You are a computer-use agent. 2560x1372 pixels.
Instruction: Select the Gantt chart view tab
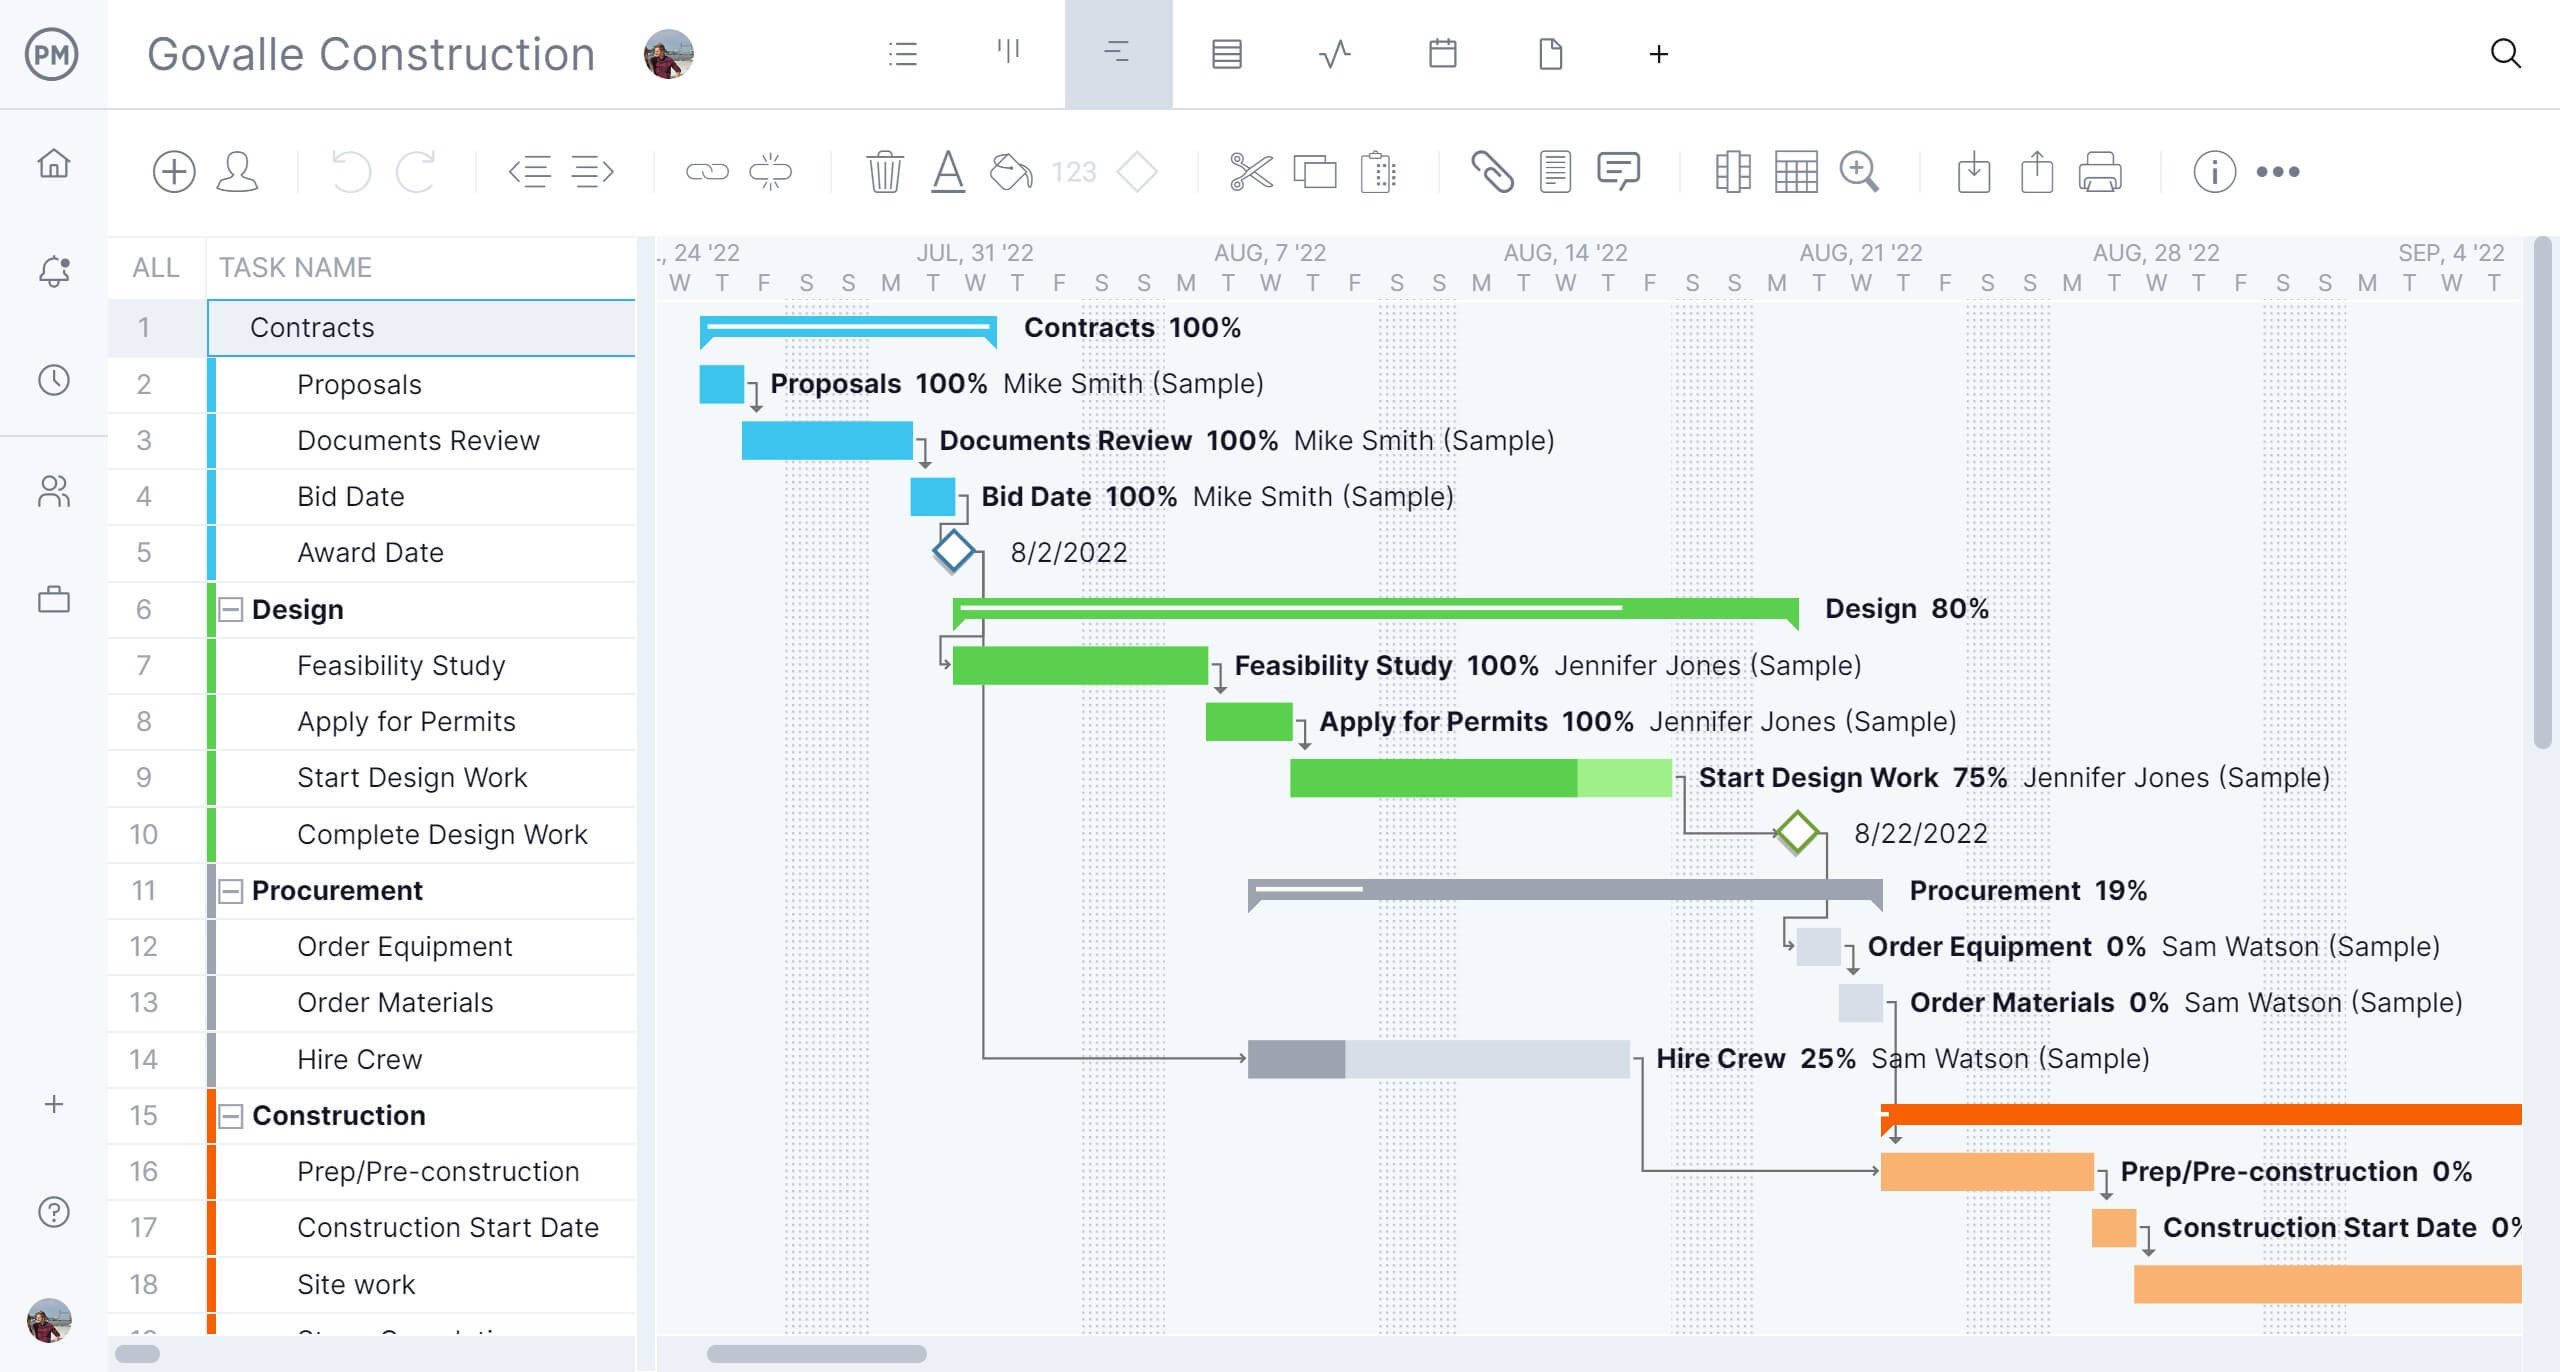tap(1117, 54)
